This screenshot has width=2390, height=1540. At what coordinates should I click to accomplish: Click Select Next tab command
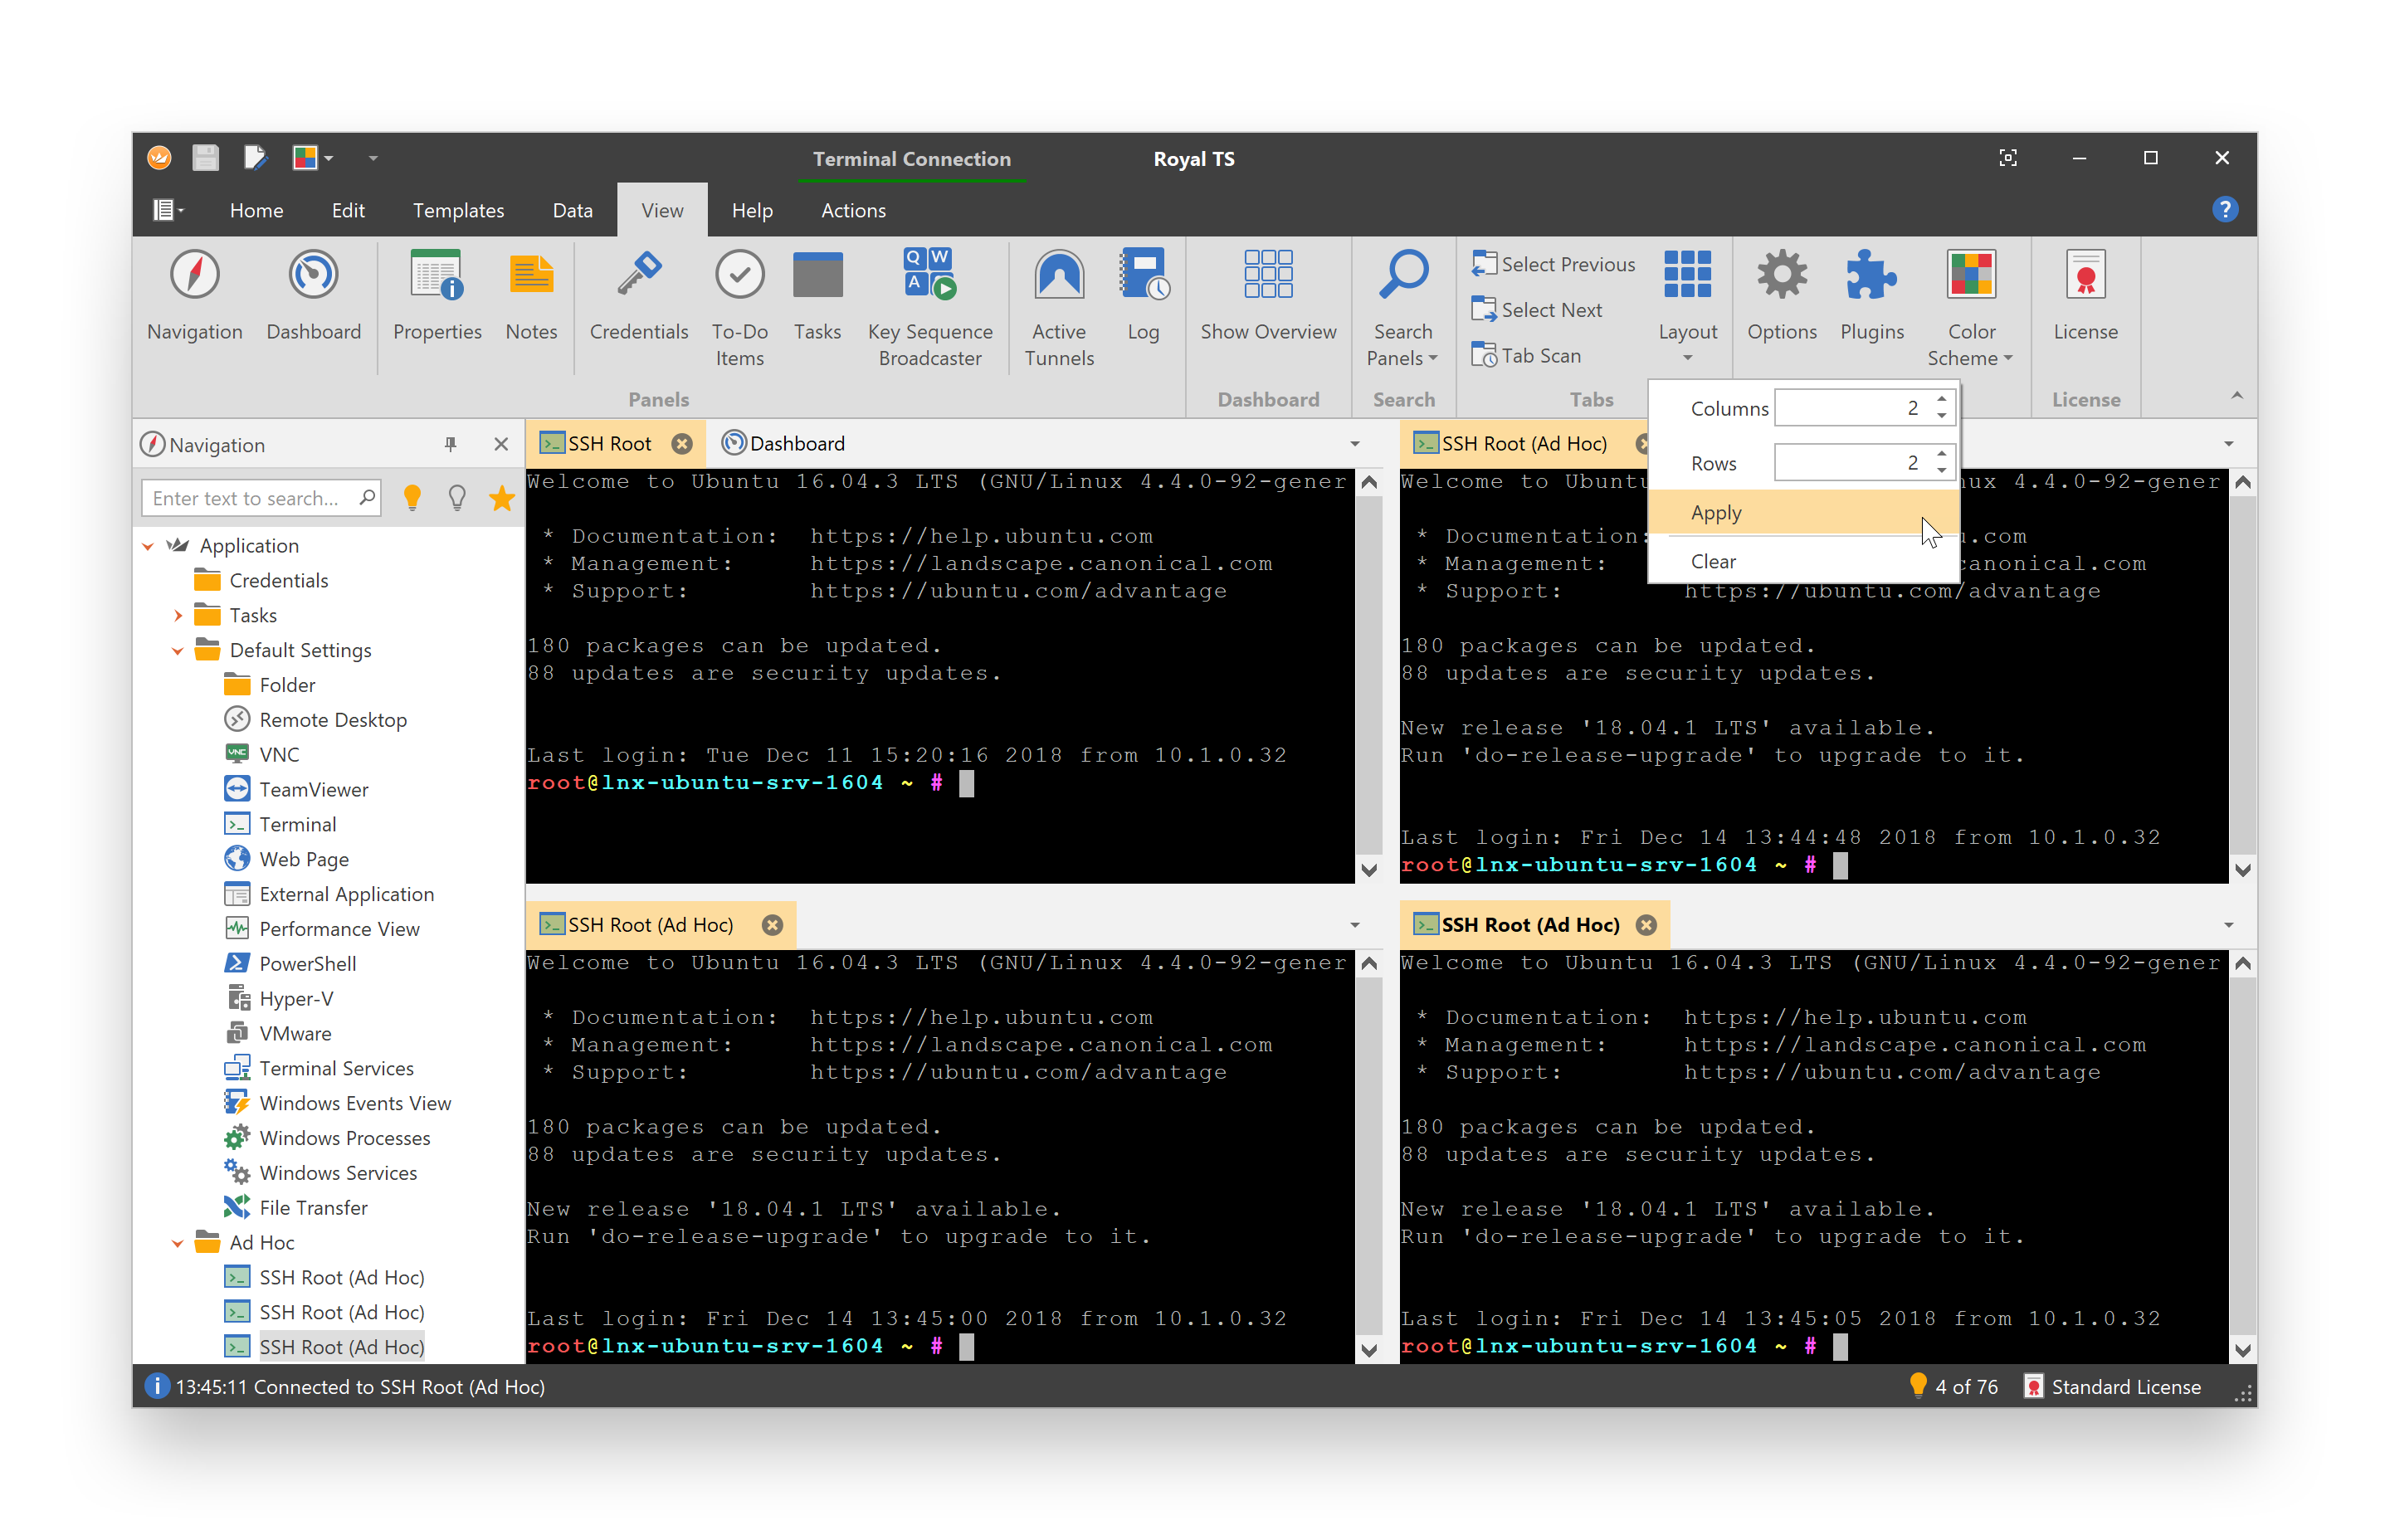point(1537,310)
